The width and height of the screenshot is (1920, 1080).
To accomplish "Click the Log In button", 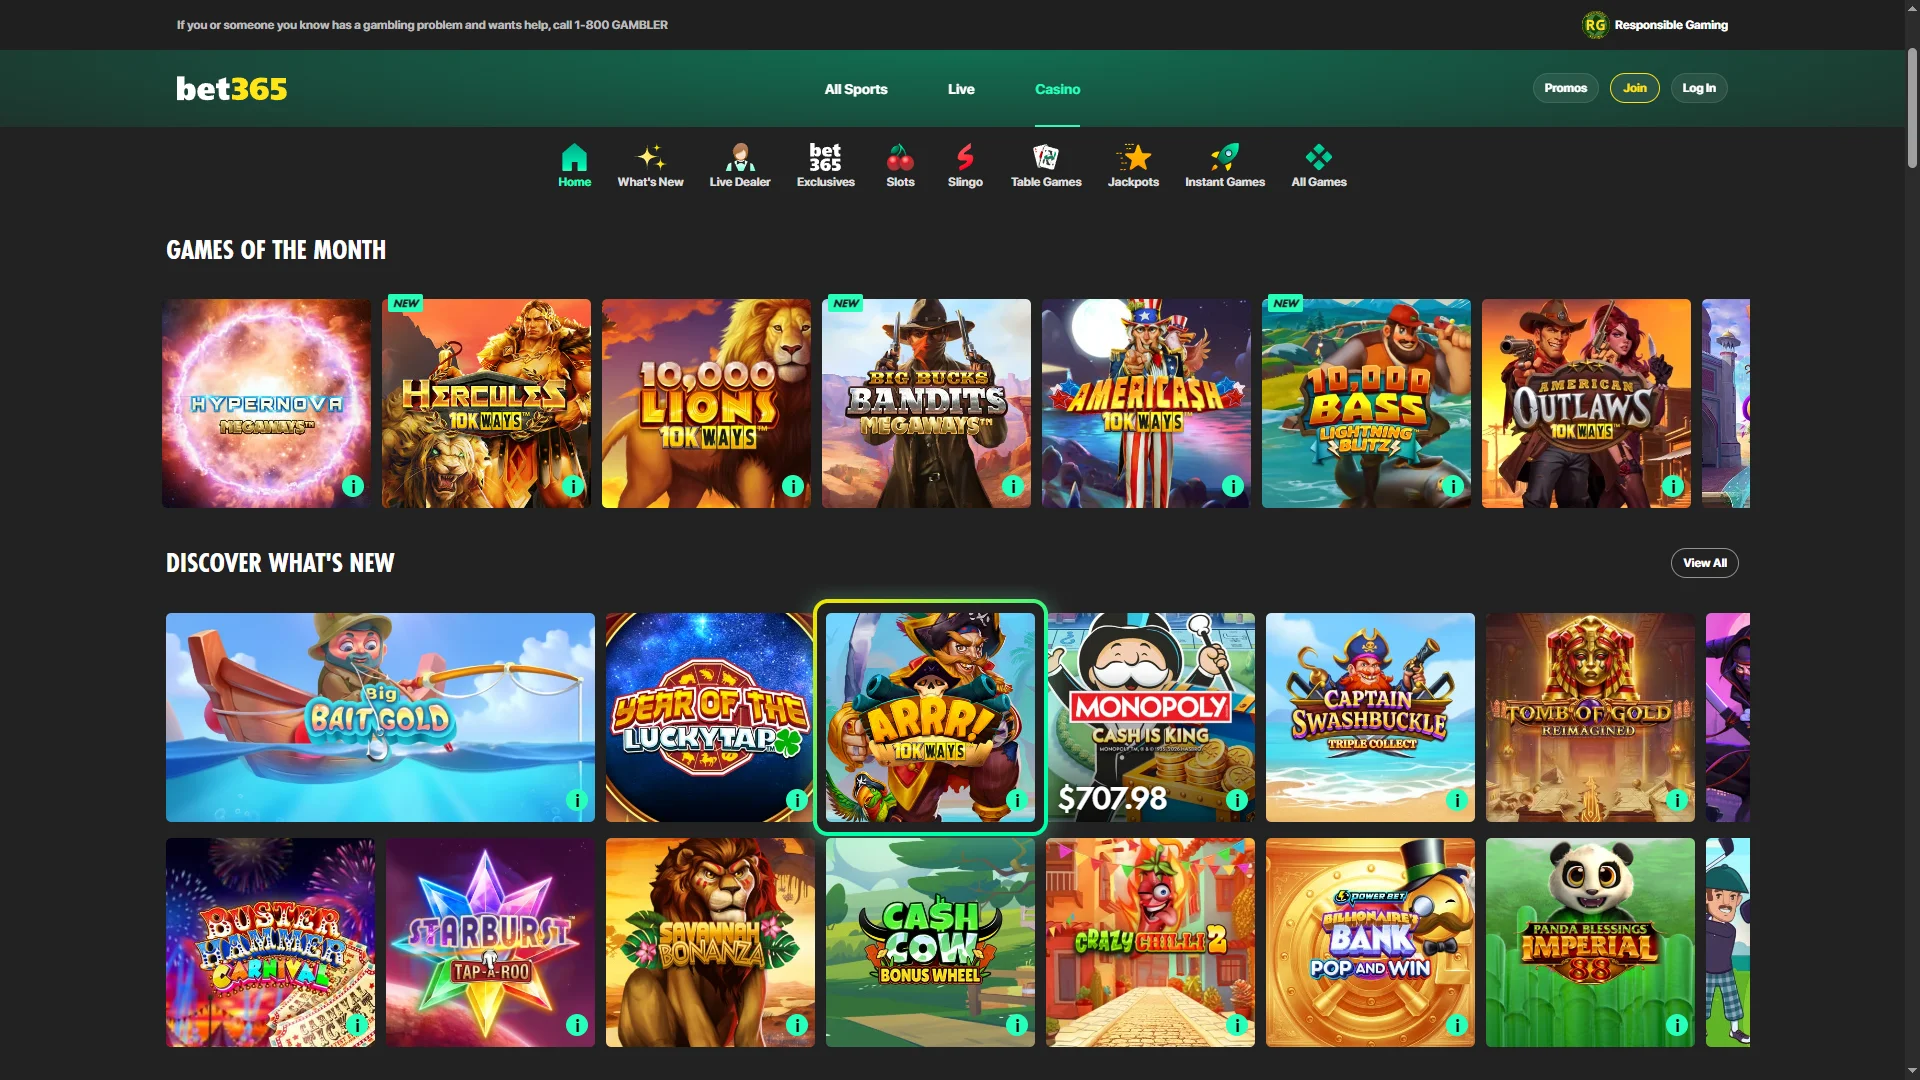I will point(1699,88).
